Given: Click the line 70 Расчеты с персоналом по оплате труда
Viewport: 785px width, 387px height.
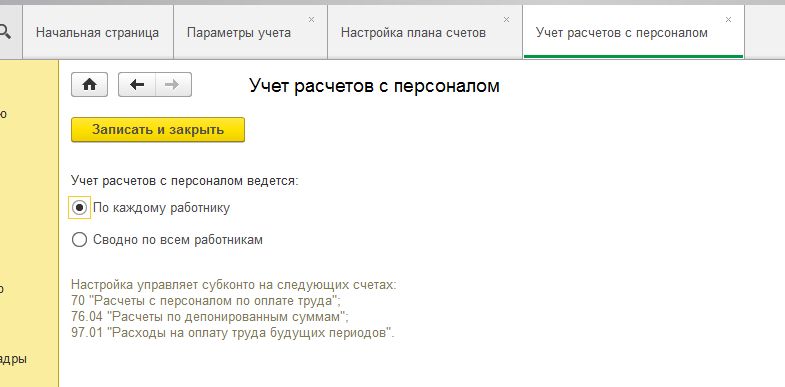Looking at the screenshot, I should [x=206, y=301].
